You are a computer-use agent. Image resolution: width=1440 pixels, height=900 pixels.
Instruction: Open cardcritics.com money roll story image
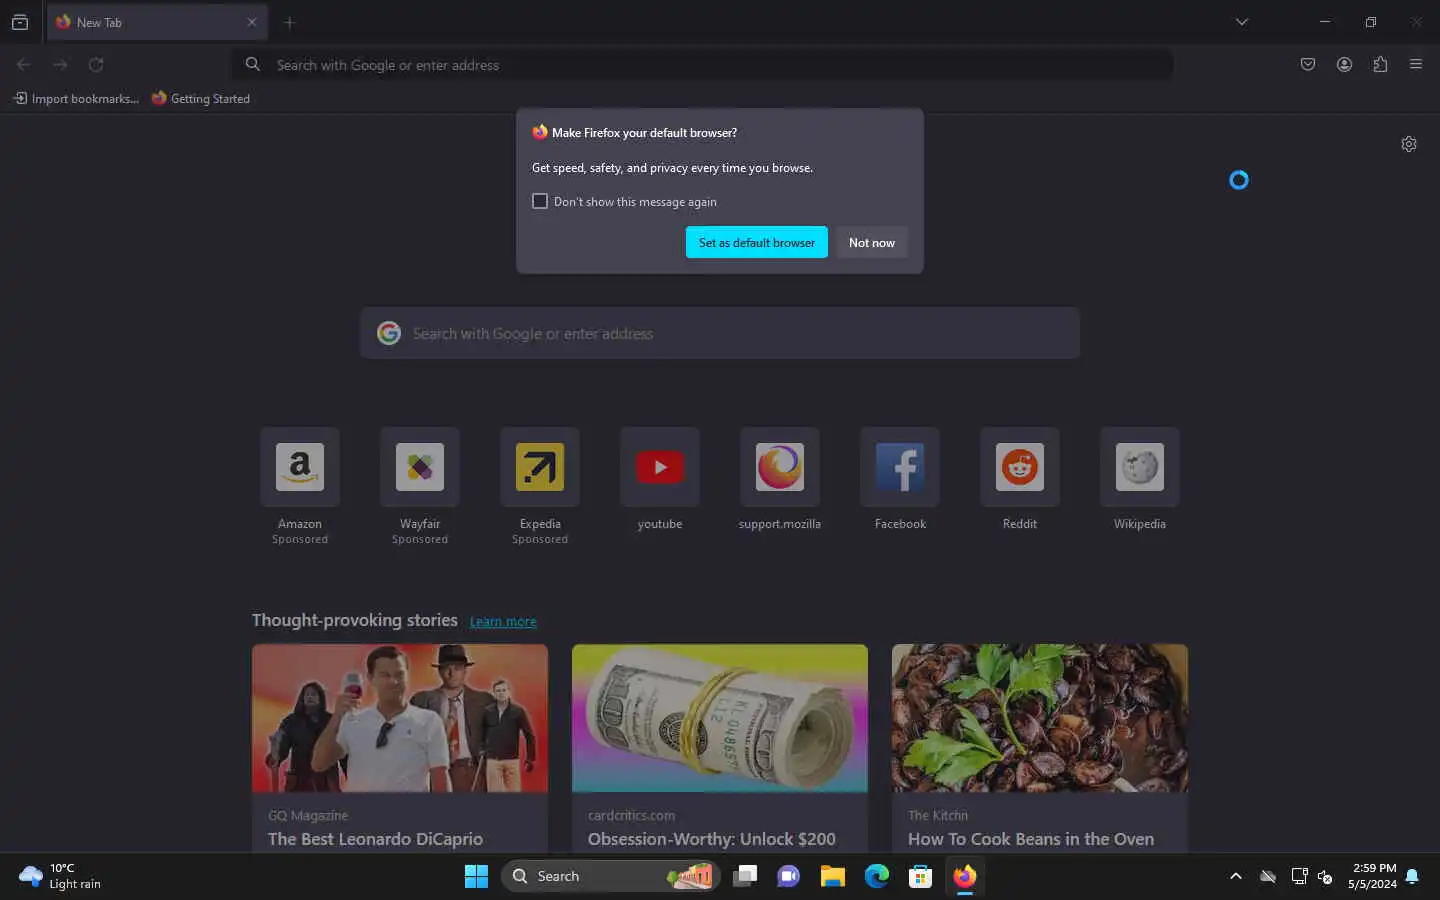720,718
